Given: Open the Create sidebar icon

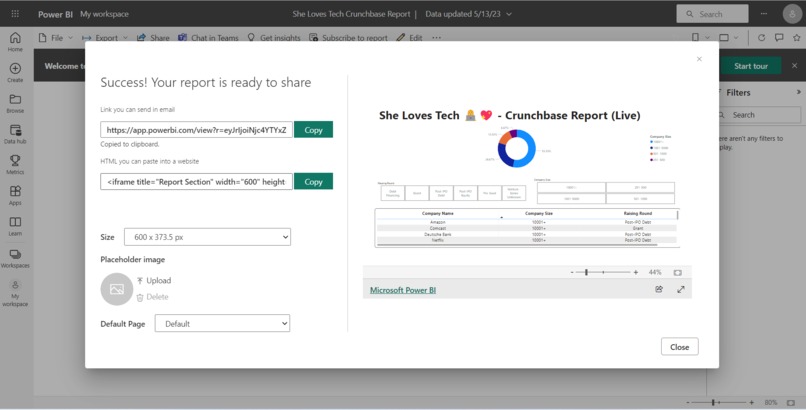Looking at the screenshot, I should (x=15, y=72).
